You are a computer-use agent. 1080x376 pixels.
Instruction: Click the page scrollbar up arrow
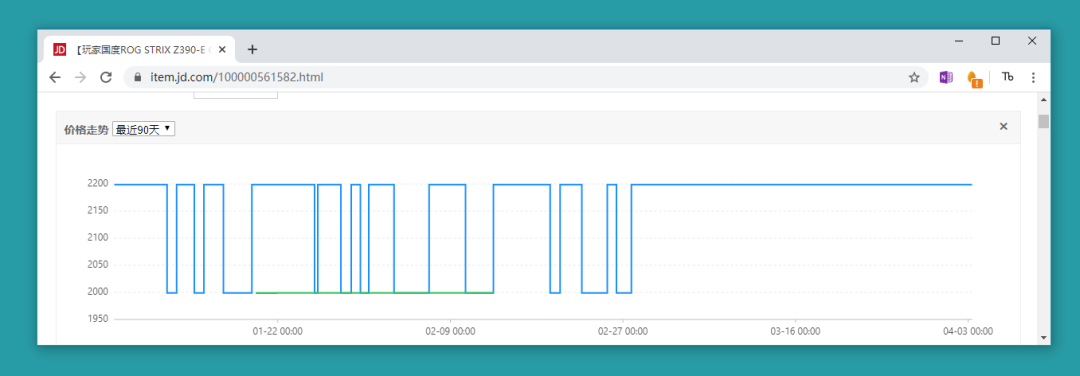click(1043, 100)
